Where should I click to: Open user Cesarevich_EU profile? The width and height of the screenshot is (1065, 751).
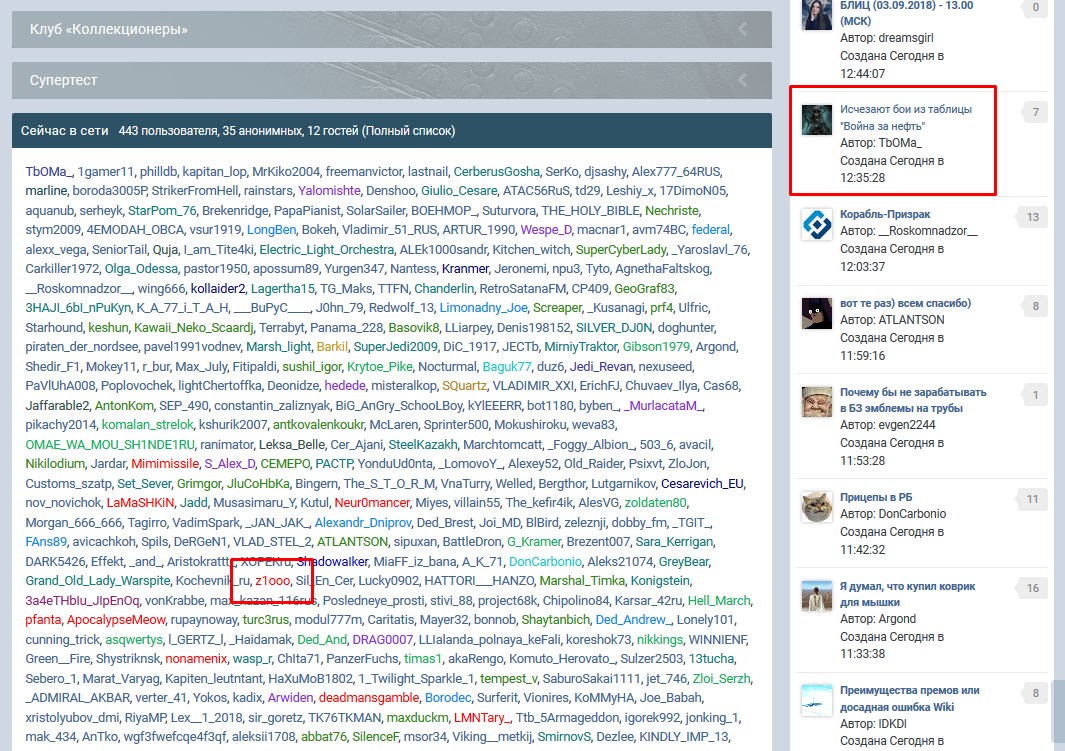coord(702,483)
